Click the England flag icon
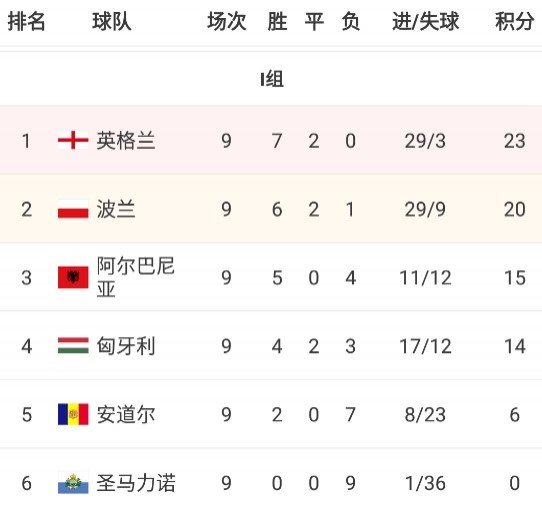 pos(73,140)
